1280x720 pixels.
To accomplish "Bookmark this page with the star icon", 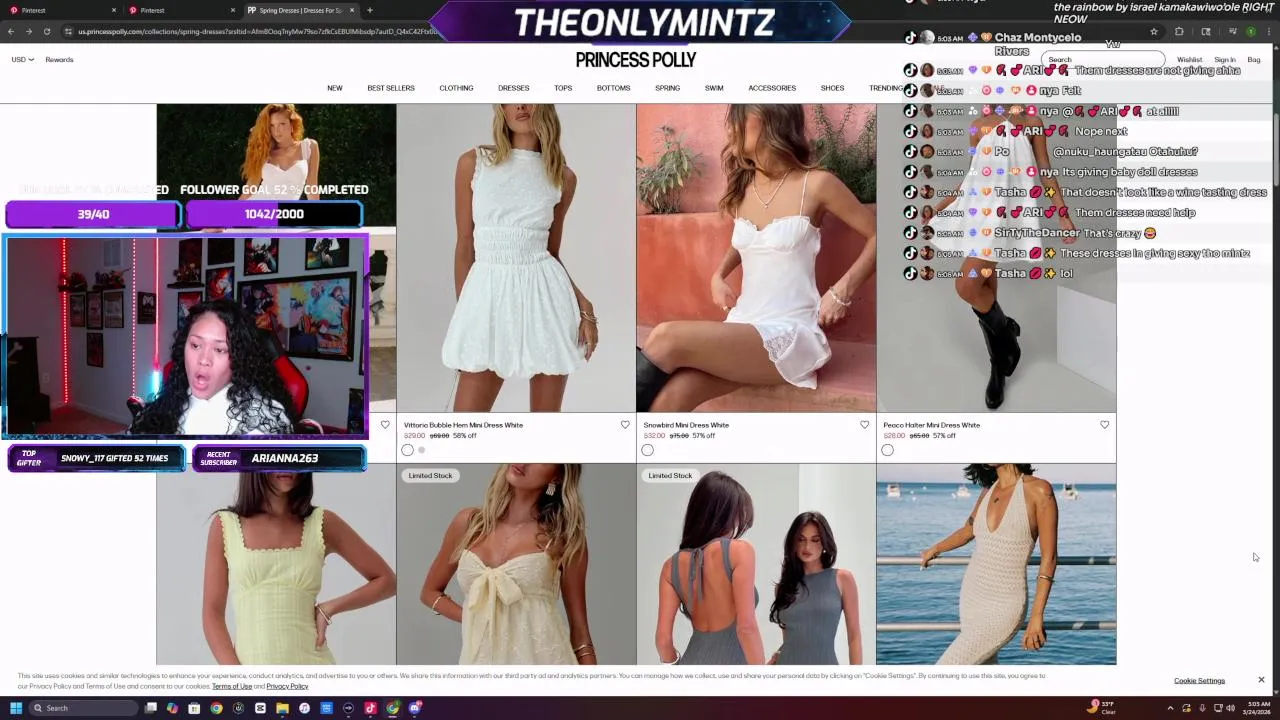I will [1153, 31].
